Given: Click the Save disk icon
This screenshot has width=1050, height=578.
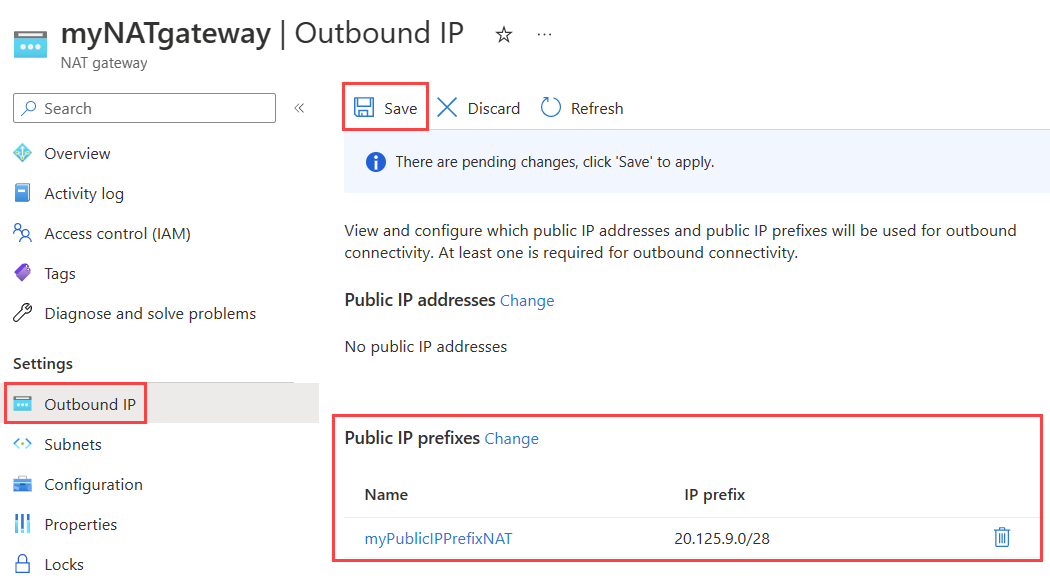Looking at the screenshot, I should 364,108.
